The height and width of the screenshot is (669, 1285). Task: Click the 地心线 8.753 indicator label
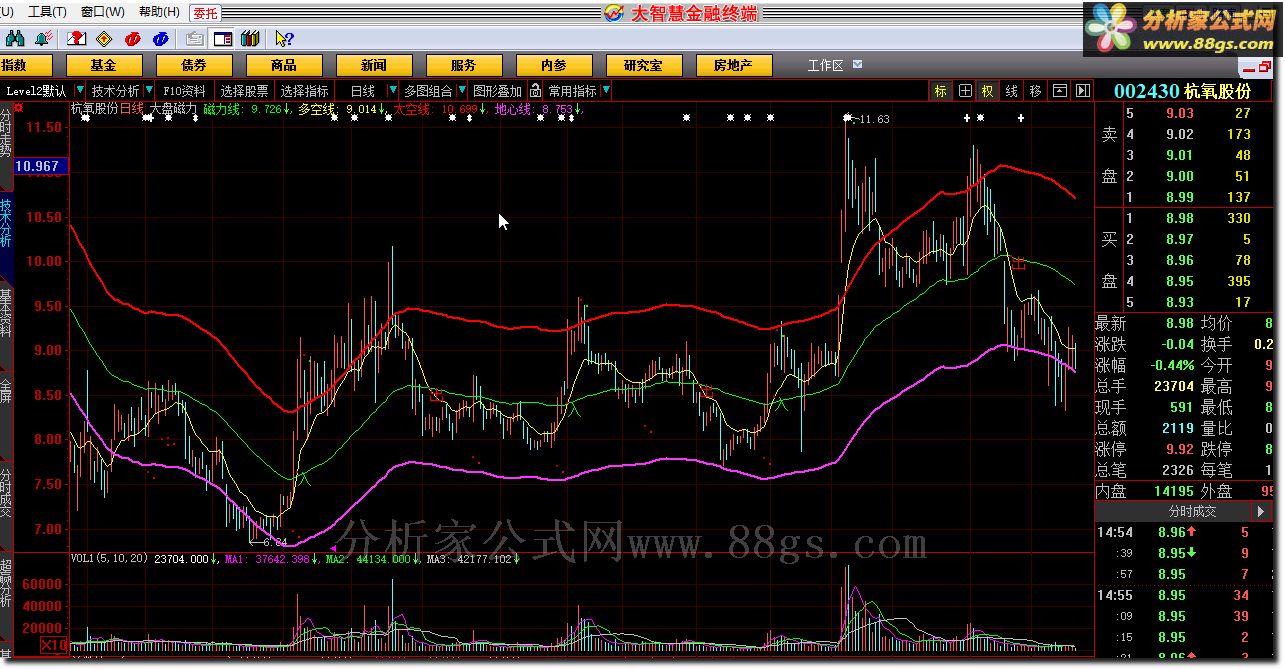(534, 108)
